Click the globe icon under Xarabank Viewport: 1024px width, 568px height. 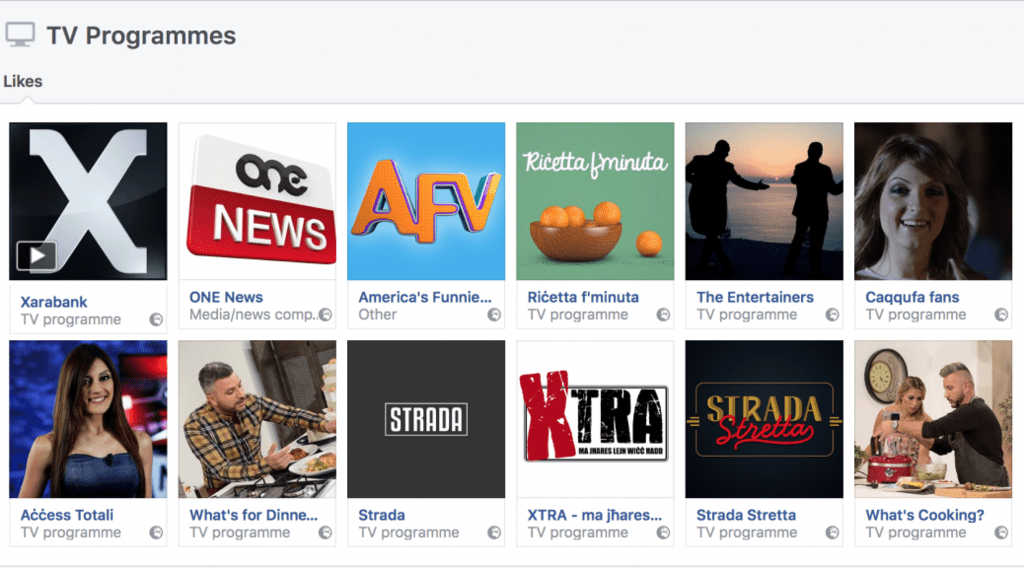pyautogui.click(x=156, y=320)
